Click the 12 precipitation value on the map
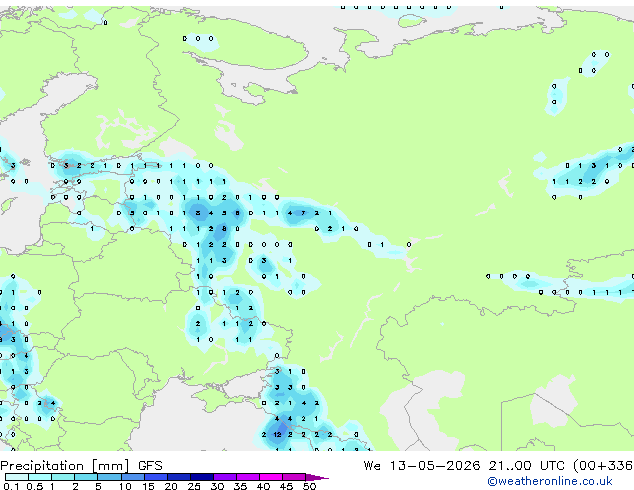The image size is (634, 490). pyautogui.click(x=277, y=435)
